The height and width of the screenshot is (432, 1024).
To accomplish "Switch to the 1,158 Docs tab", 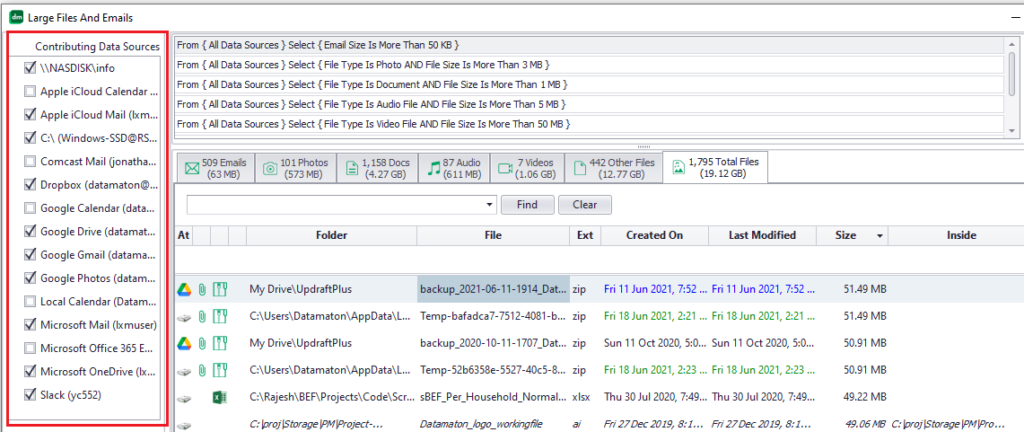I will click(x=377, y=168).
